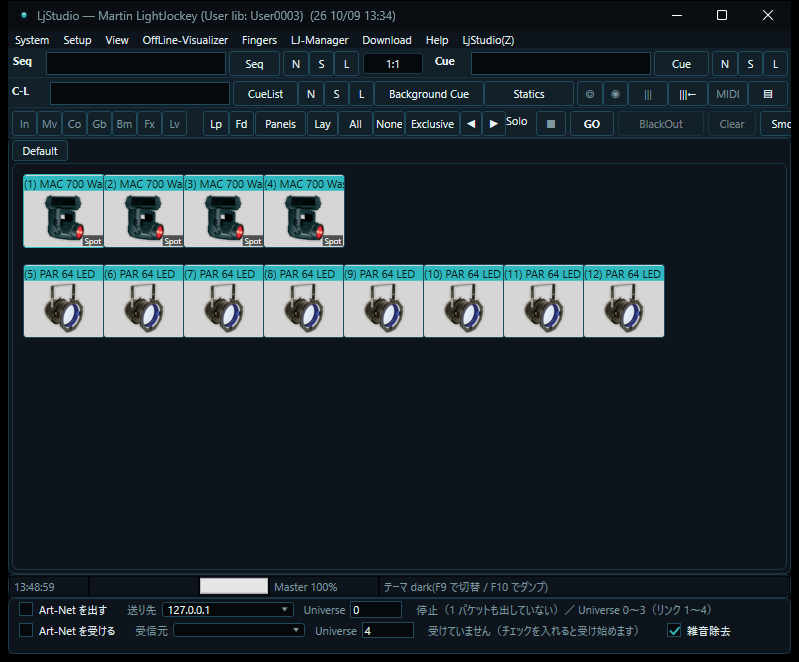The width and height of the screenshot is (799, 662).
Task: Select fixture (1) MAC 700 Wash
Action: click(x=64, y=211)
